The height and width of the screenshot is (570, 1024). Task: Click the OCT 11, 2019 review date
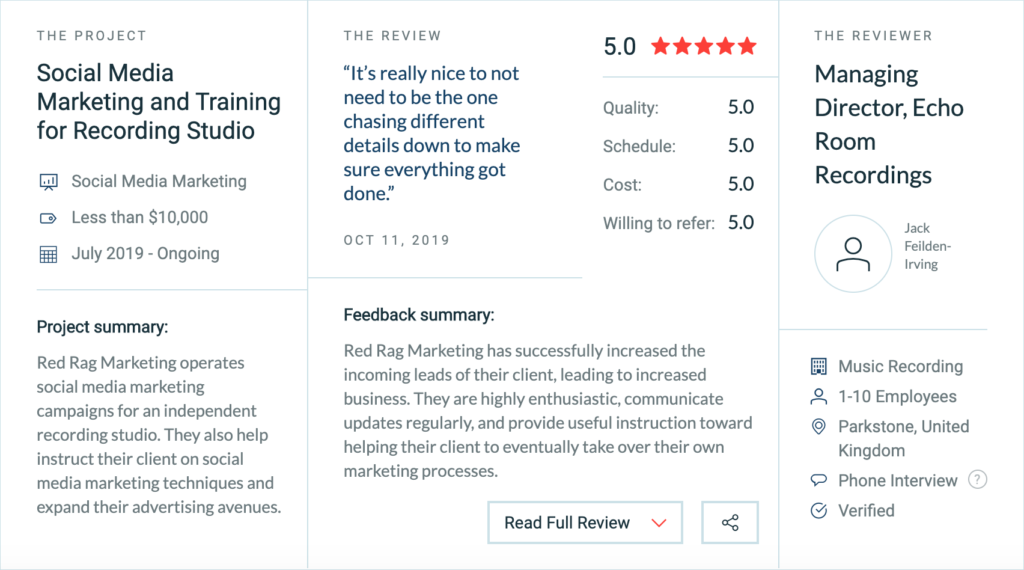(x=396, y=240)
